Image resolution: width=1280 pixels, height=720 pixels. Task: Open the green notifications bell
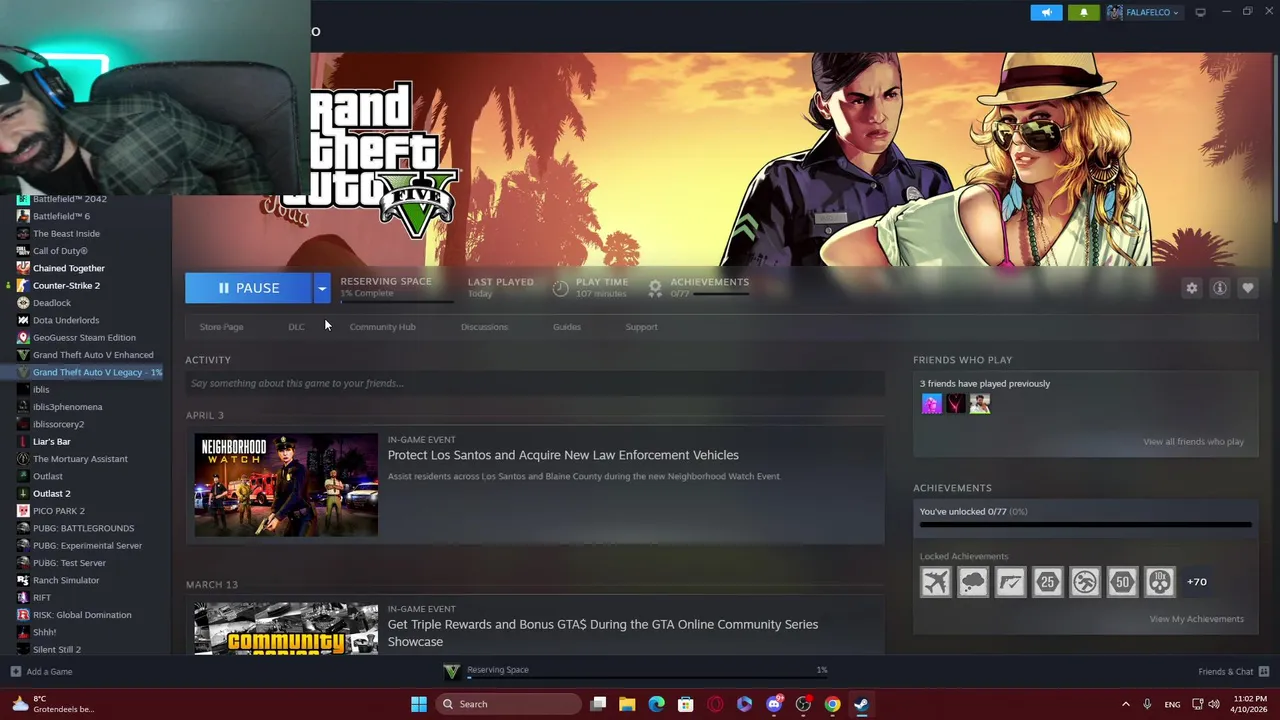coord(1084,13)
